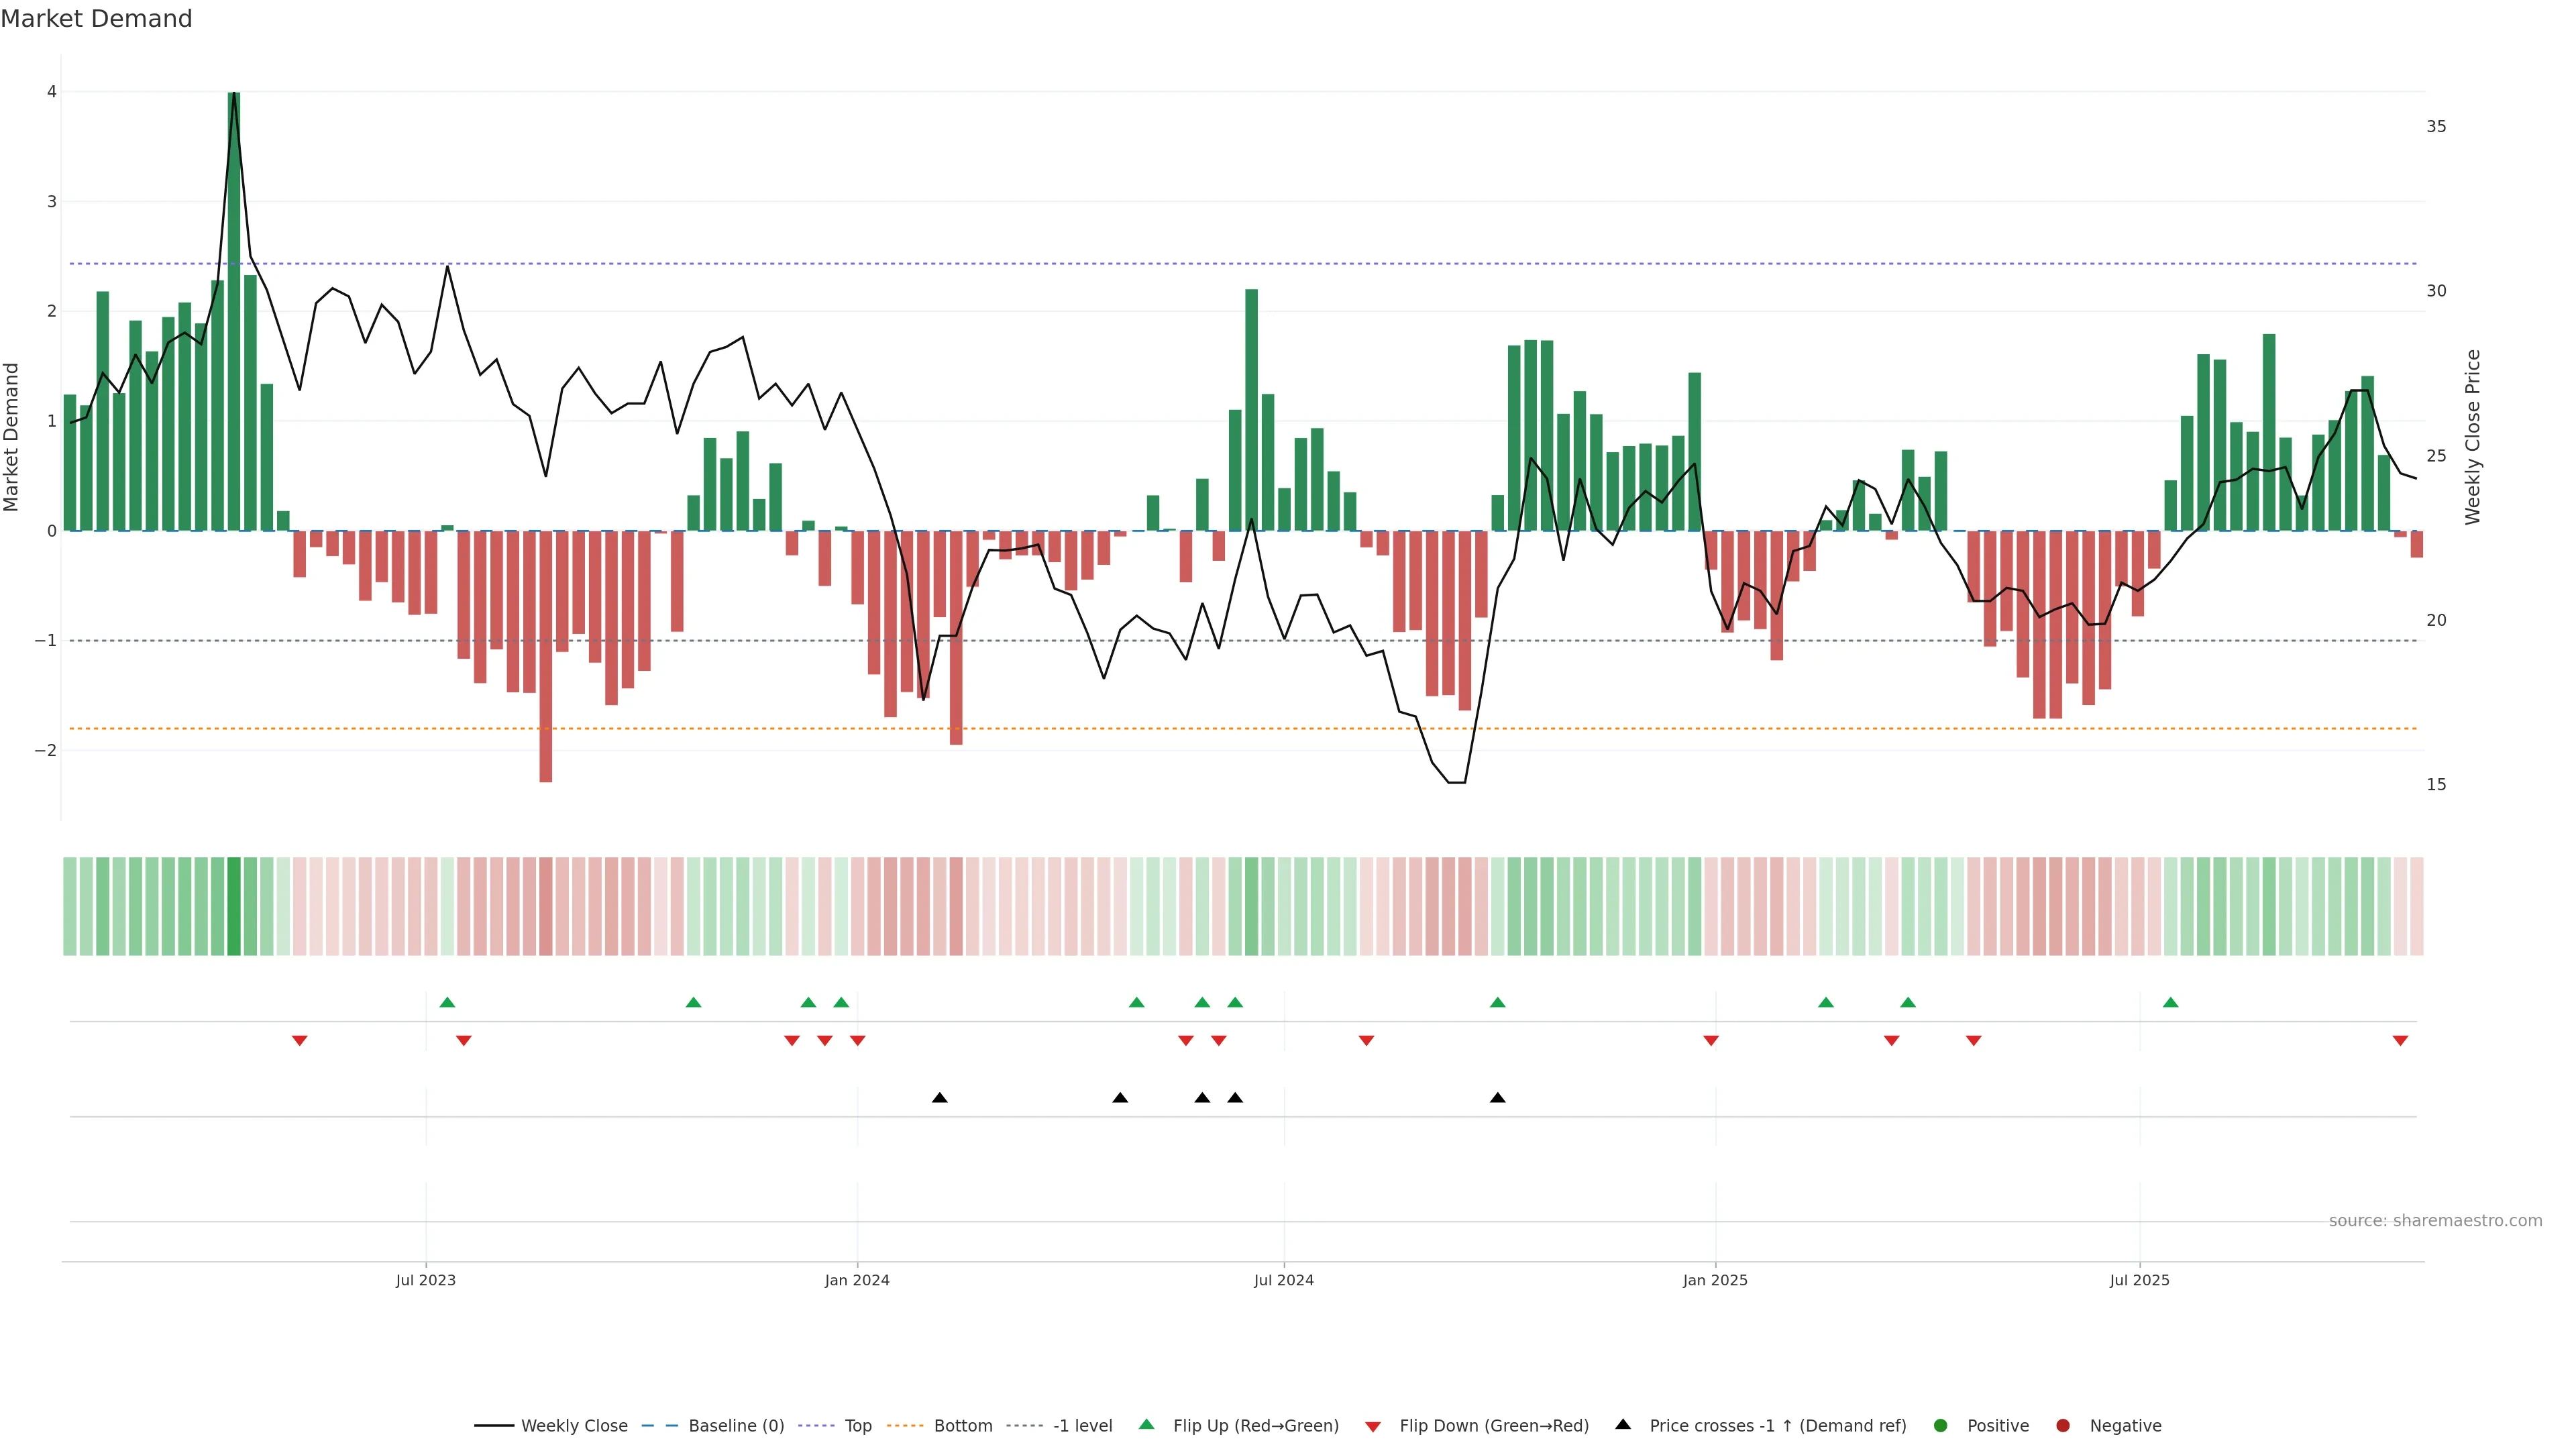The height and width of the screenshot is (1449, 2576).
Task: Click the rightmost green flip-up triangle marker
Action: (x=2170, y=1002)
